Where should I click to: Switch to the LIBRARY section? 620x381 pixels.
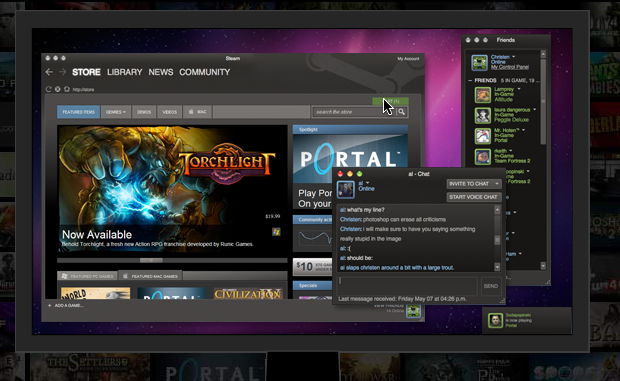point(125,72)
